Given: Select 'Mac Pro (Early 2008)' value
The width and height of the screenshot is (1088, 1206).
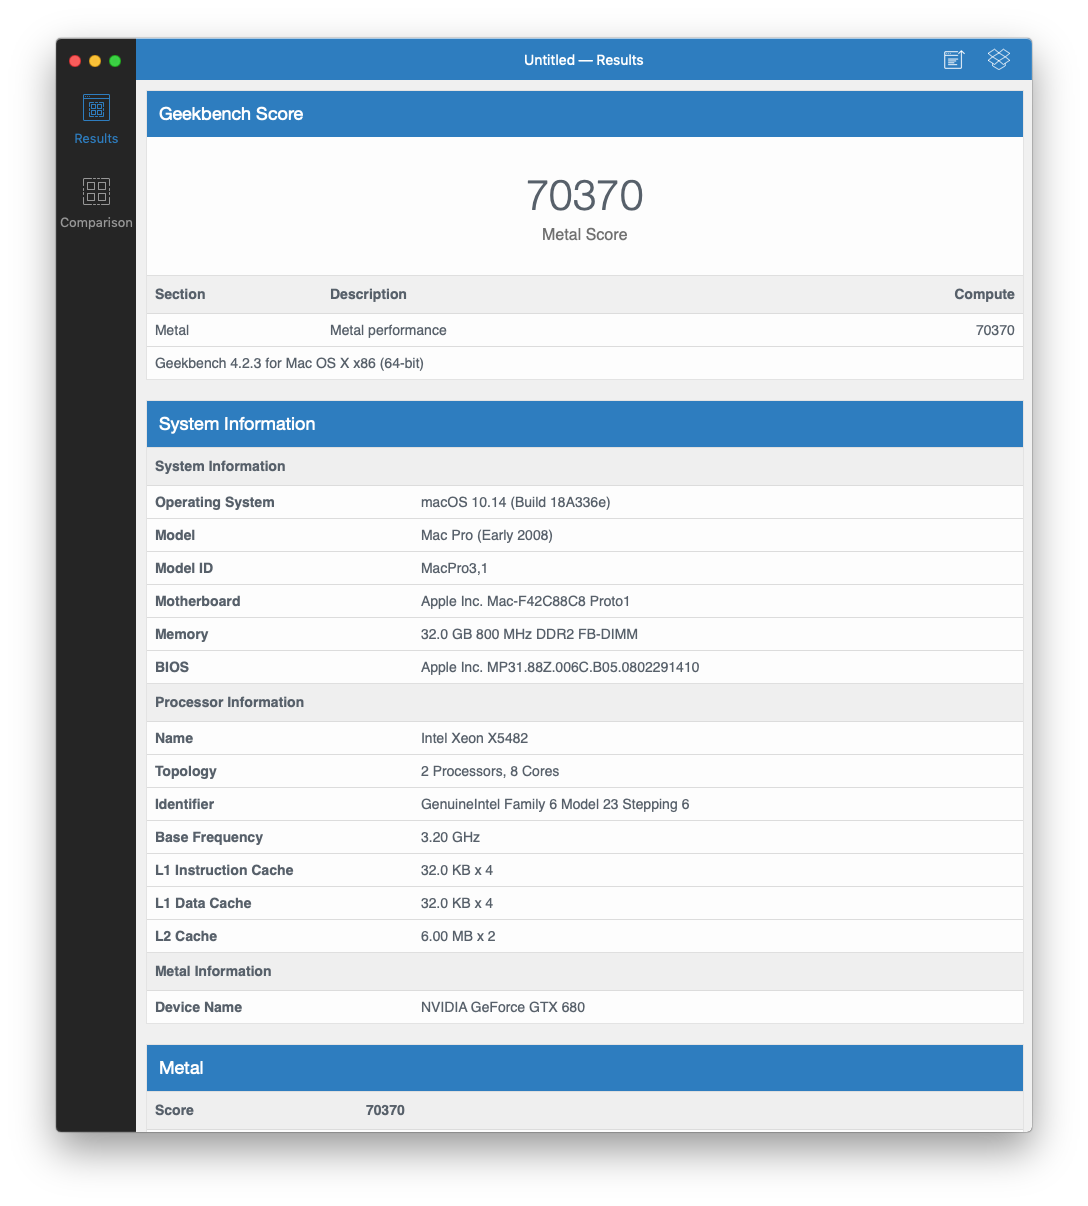Looking at the screenshot, I should click(487, 535).
